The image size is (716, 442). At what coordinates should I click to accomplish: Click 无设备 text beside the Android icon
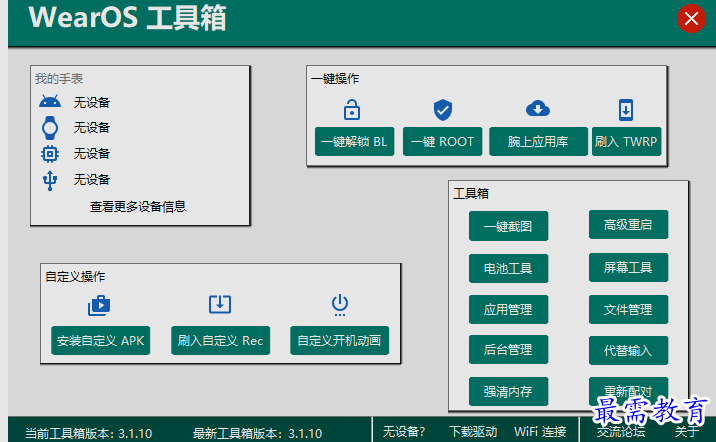(92, 103)
